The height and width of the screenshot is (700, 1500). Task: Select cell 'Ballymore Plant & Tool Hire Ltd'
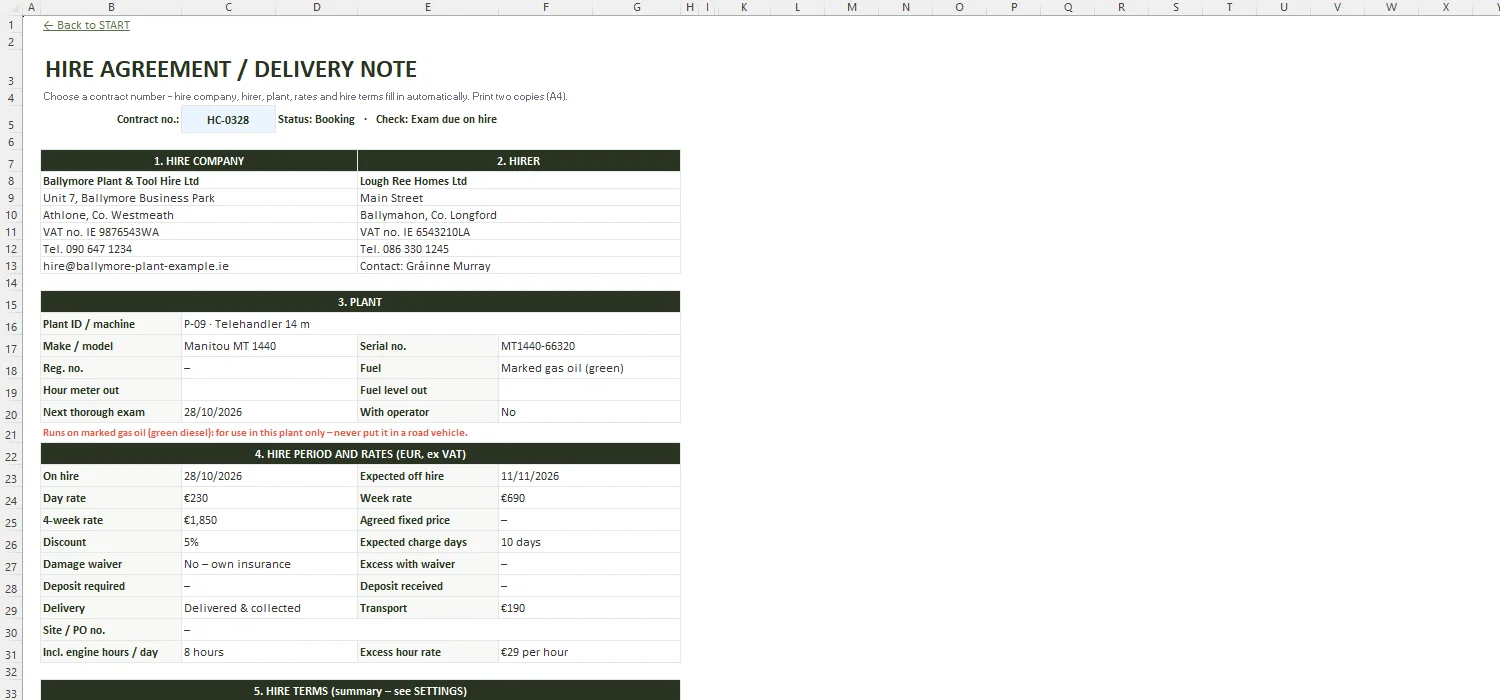coord(199,181)
